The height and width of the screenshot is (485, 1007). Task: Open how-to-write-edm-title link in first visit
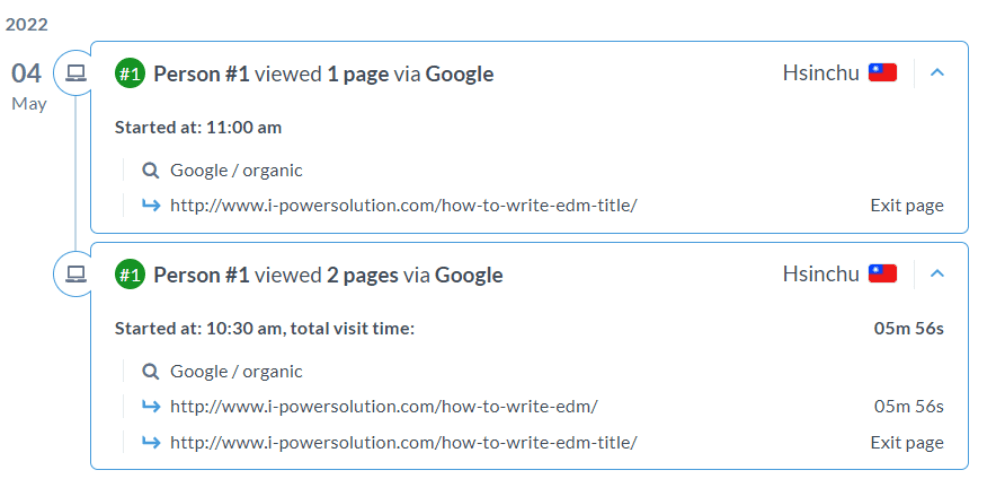pyautogui.click(x=404, y=206)
